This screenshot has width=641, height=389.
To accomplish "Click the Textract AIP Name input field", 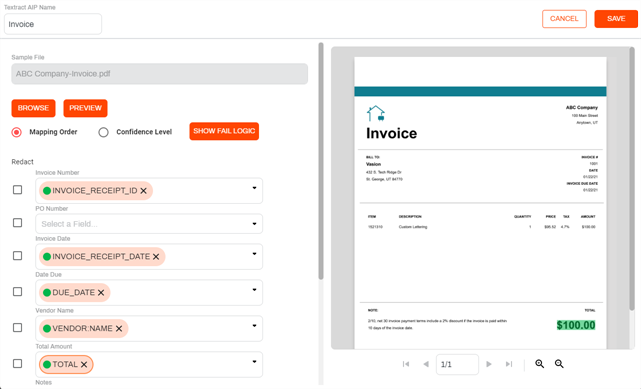I will pyautogui.click(x=53, y=24).
